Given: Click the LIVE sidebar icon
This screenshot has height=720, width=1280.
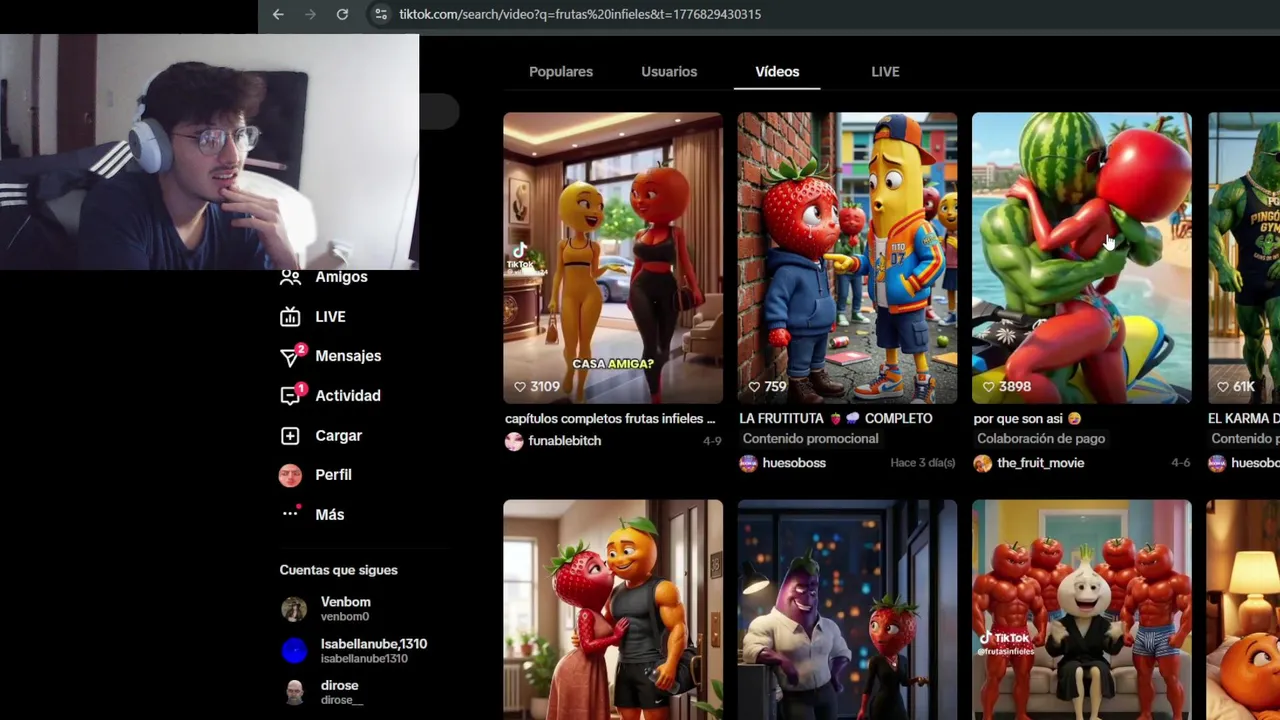Looking at the screenshot, I should pyautogui.click(x=290, y=317).
